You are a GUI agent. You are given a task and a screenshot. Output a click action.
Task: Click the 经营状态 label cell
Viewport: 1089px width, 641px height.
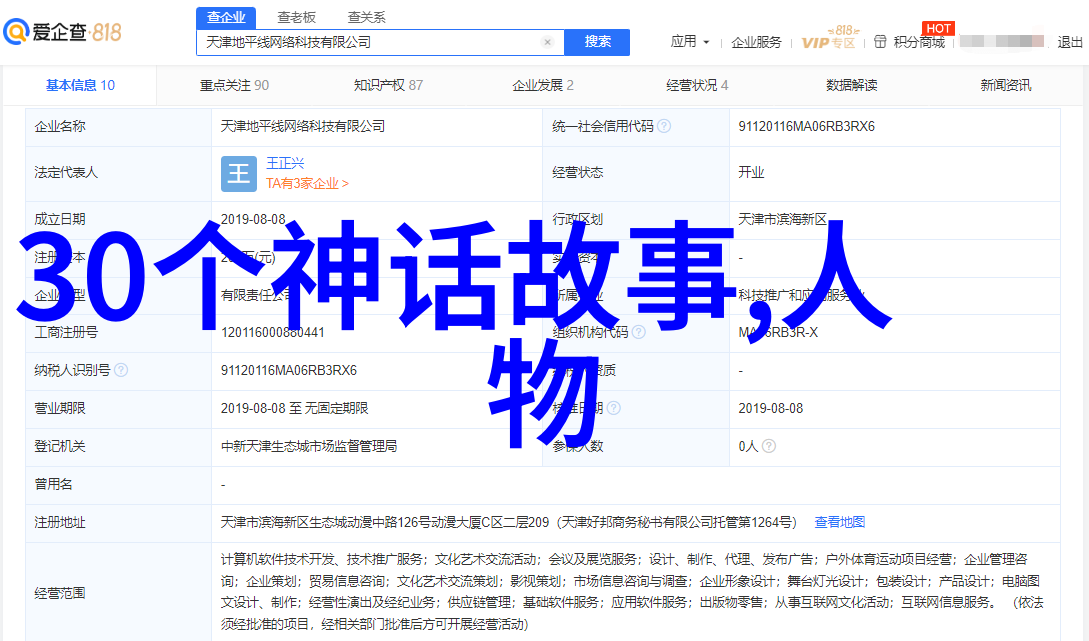[x=635, y=174]
